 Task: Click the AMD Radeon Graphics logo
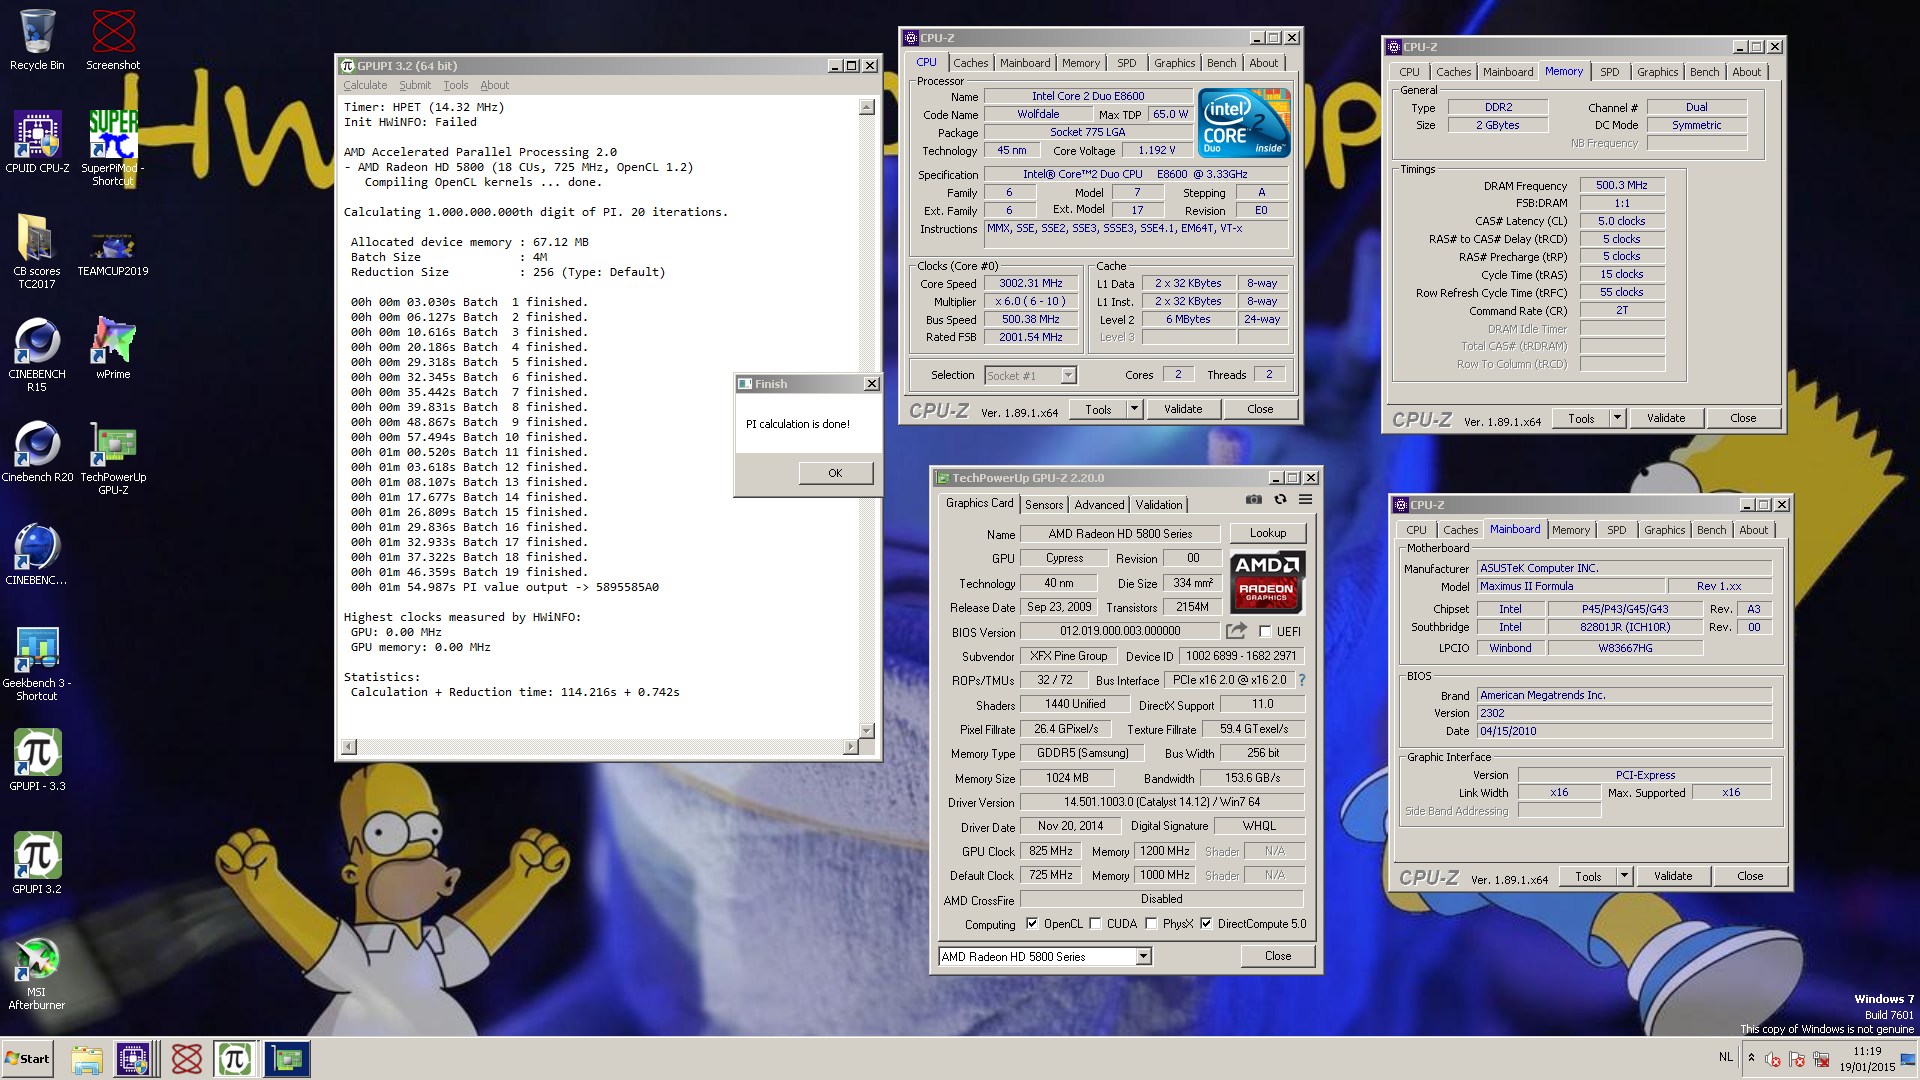1266,580
